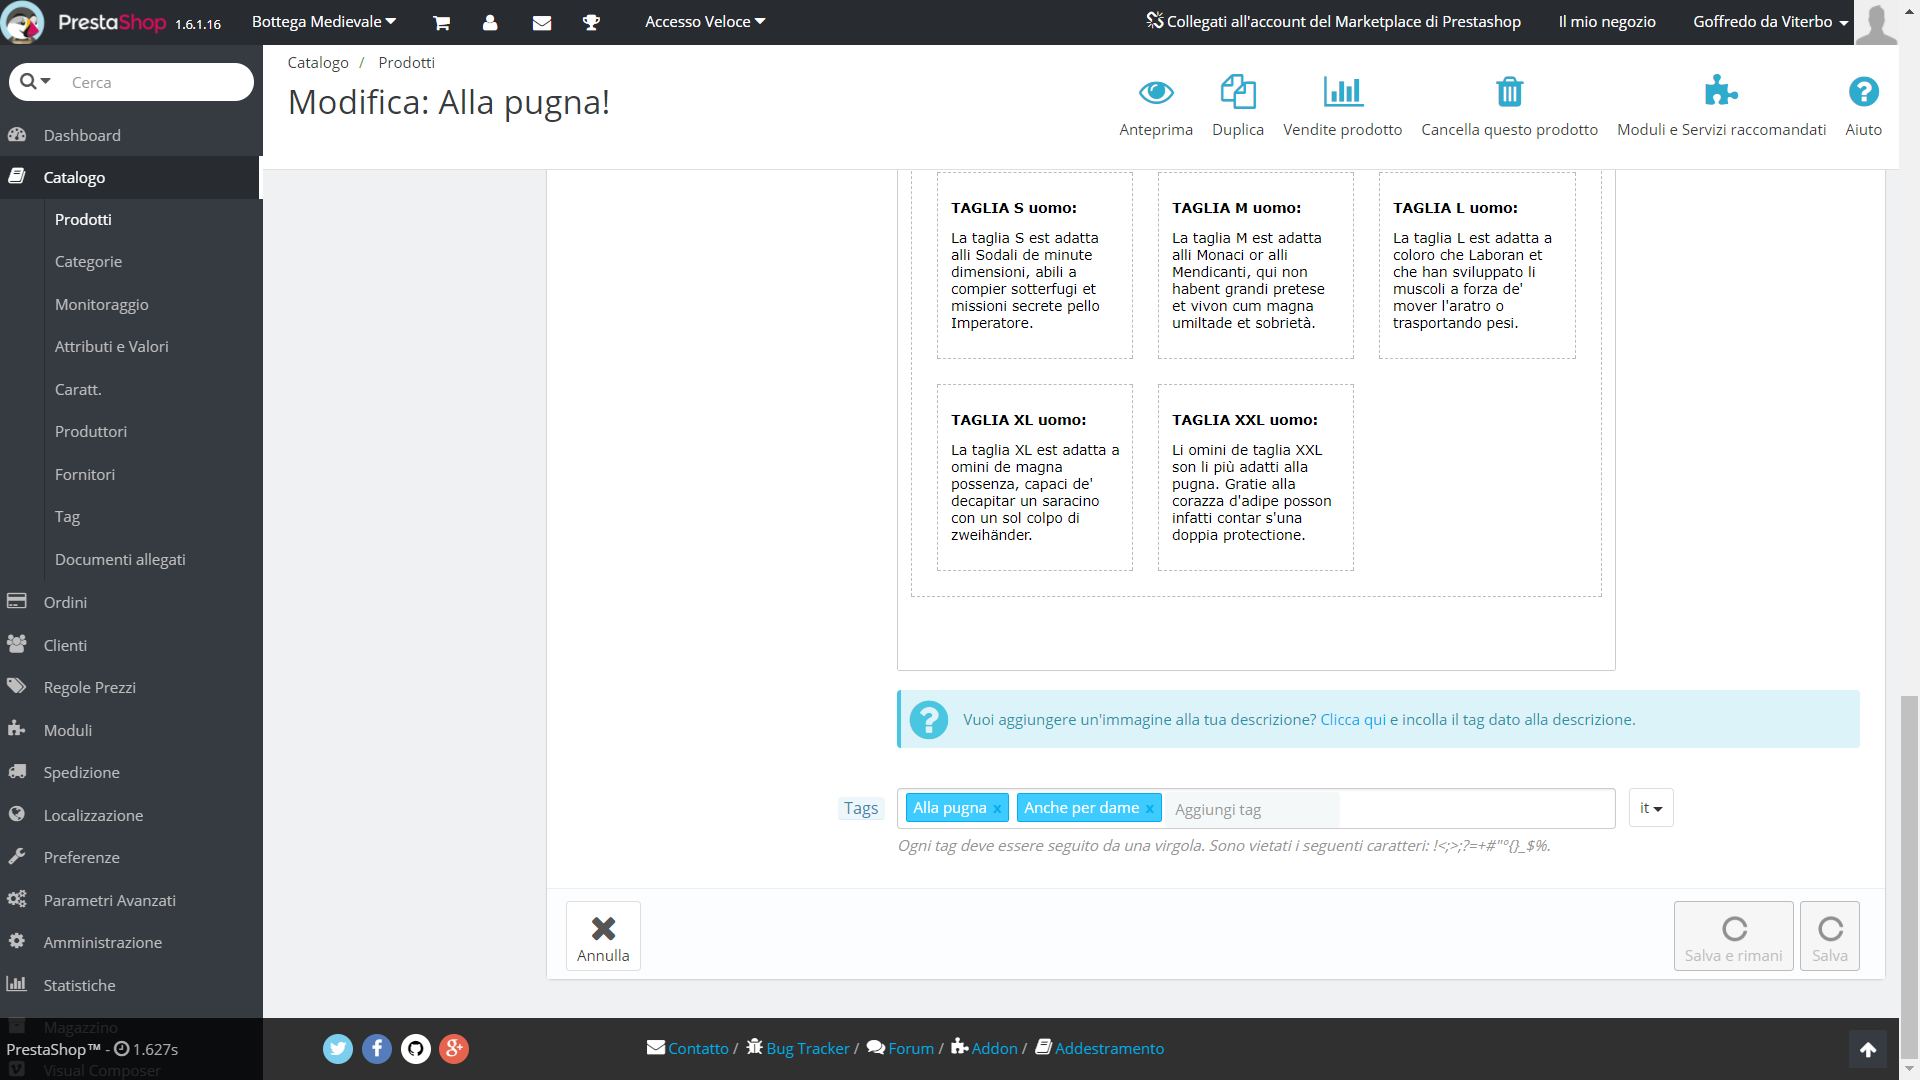Click the scroll-to-top arrow button
Viewport: 1920px width, 1080px height.
[1868, 1049]
